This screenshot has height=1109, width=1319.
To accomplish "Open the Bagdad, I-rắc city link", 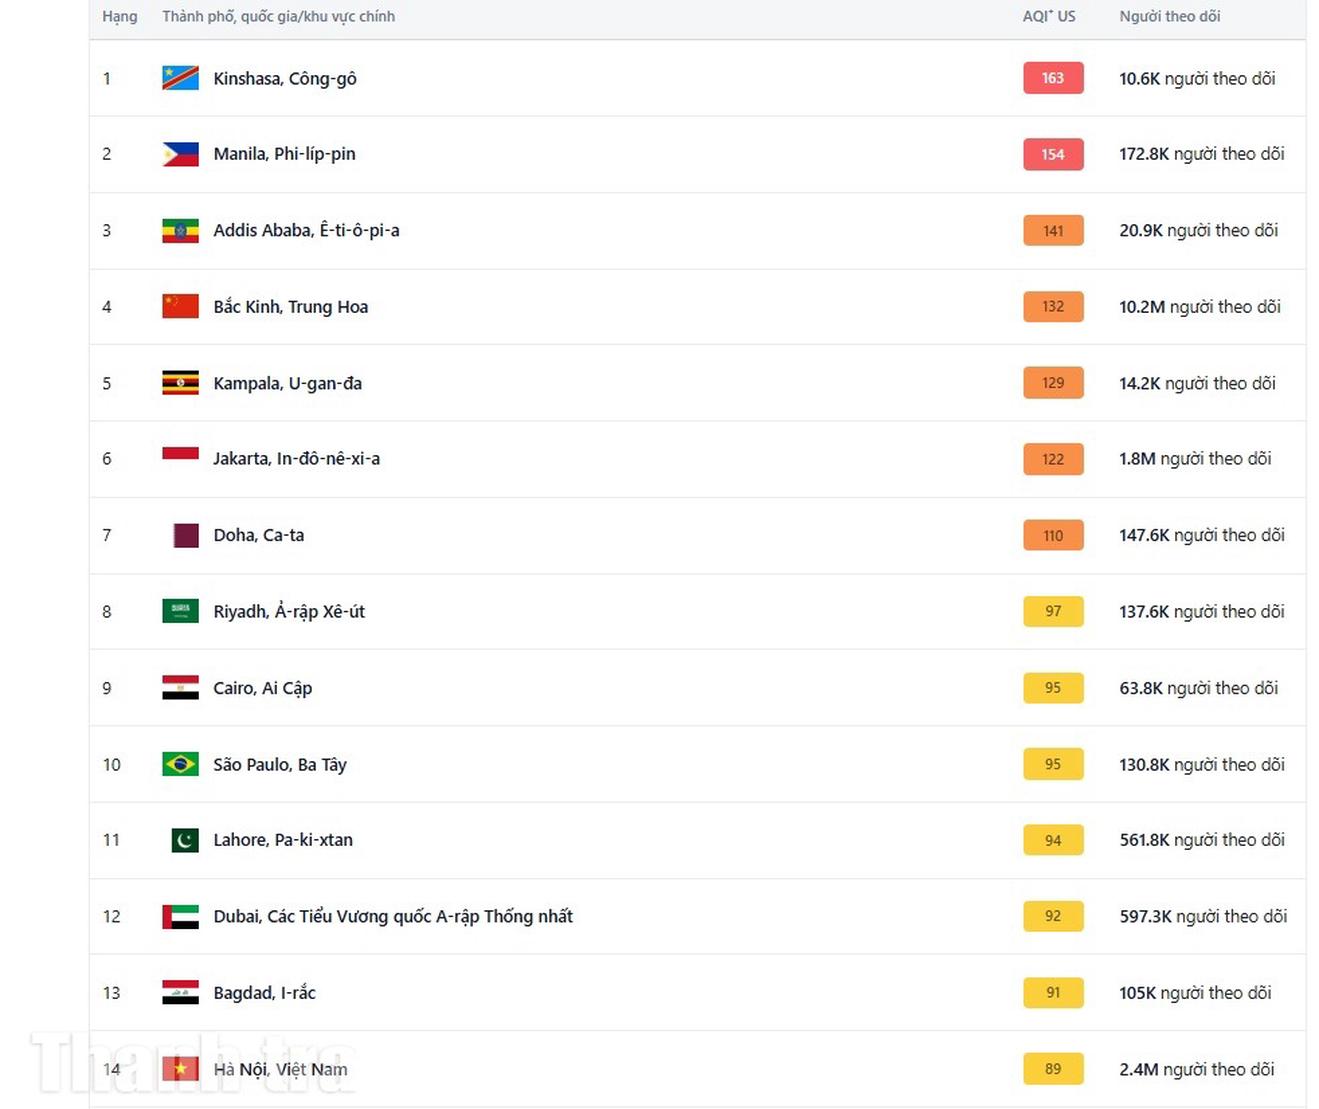I will click(264, 993).
